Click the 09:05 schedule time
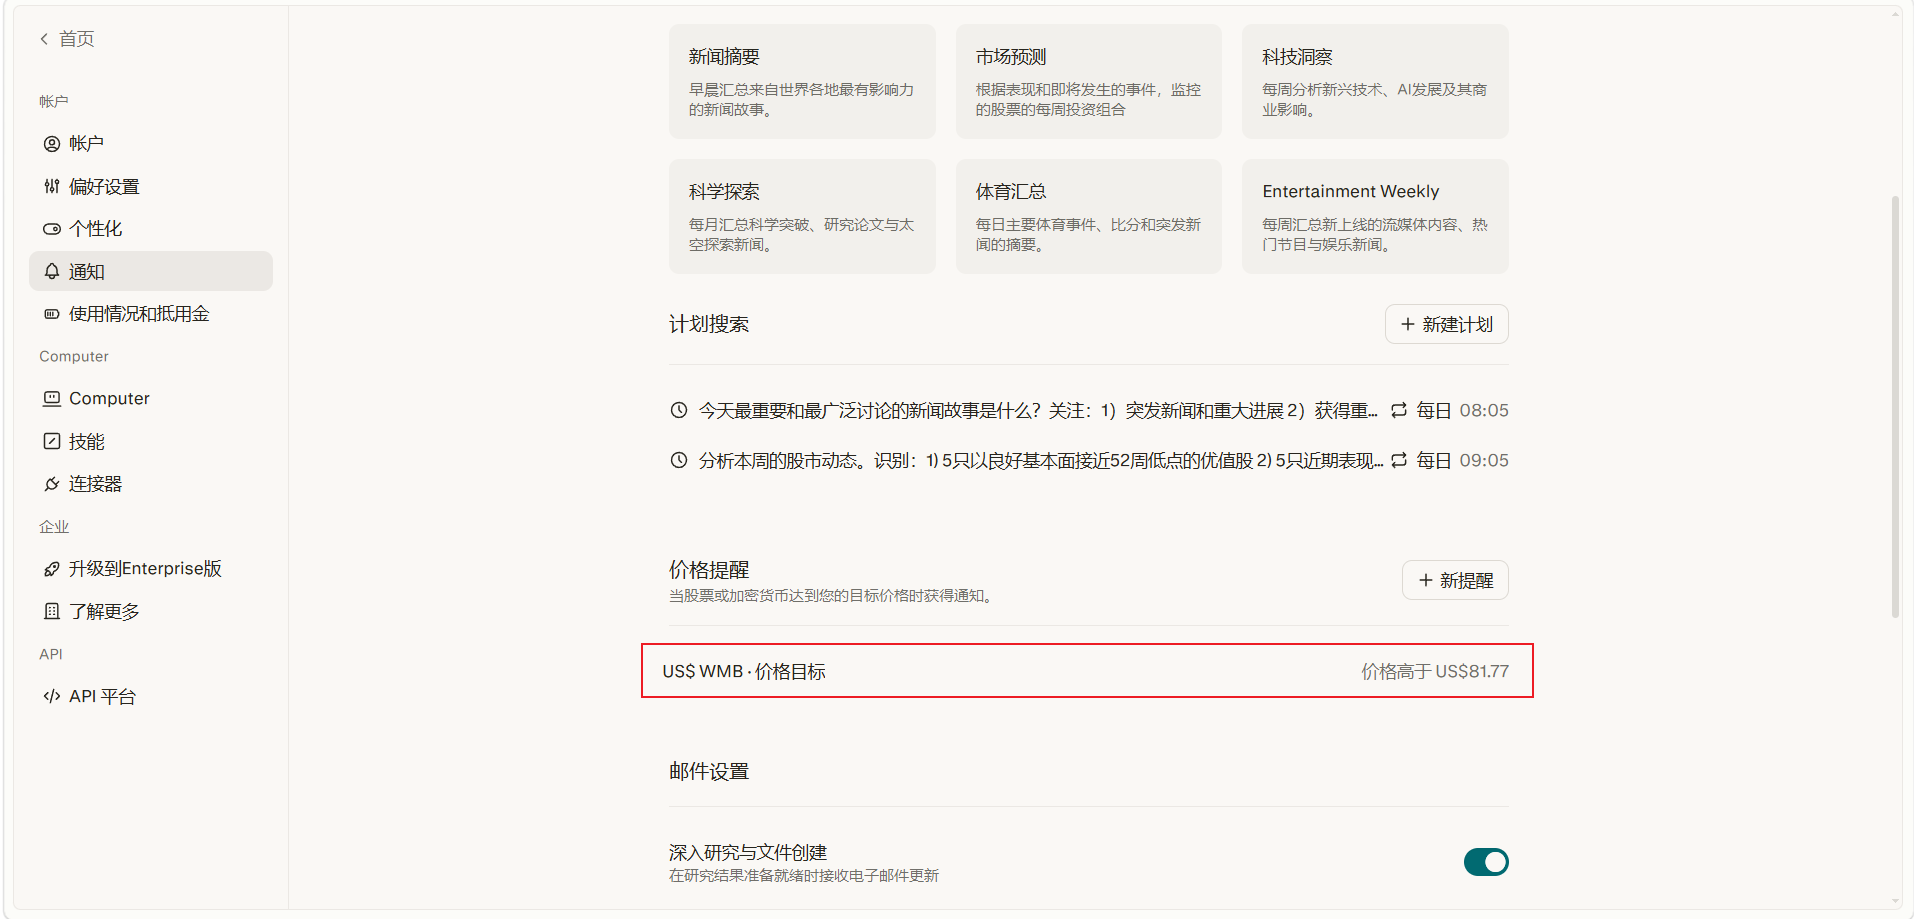 point(1484,460)
